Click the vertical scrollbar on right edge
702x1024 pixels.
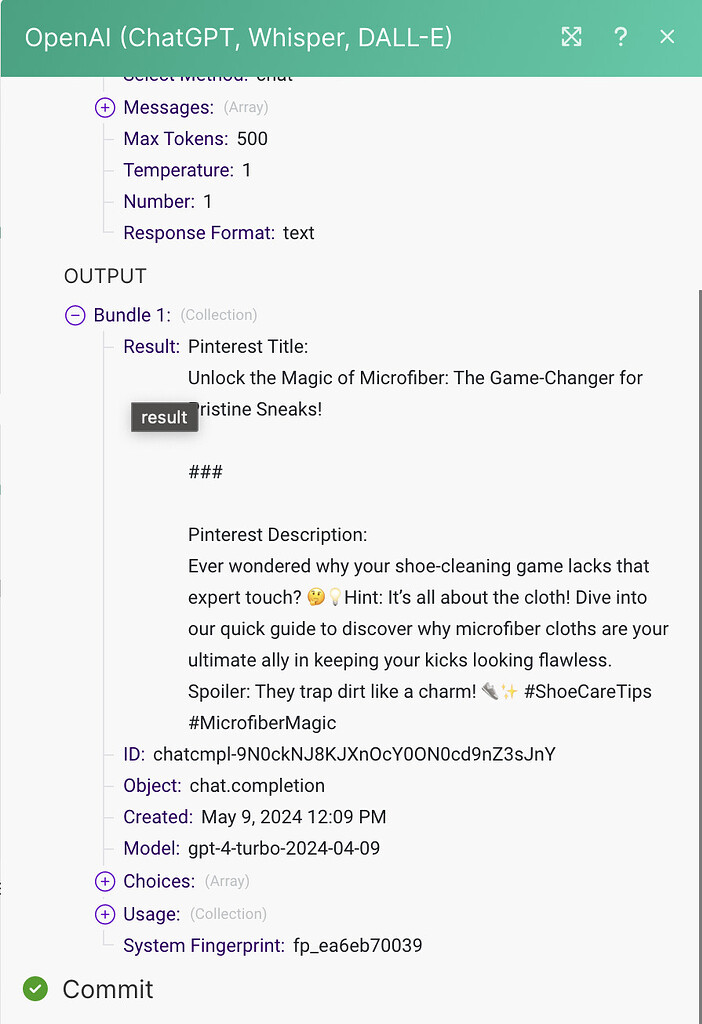click(x=699, y=588)
